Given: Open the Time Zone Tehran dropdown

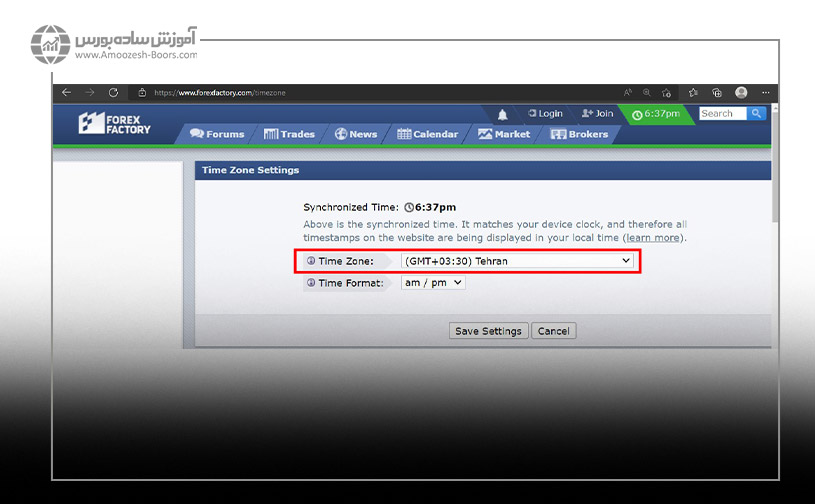Looking at the screenshot, I should pyautogui.click(x=517, y=261).
